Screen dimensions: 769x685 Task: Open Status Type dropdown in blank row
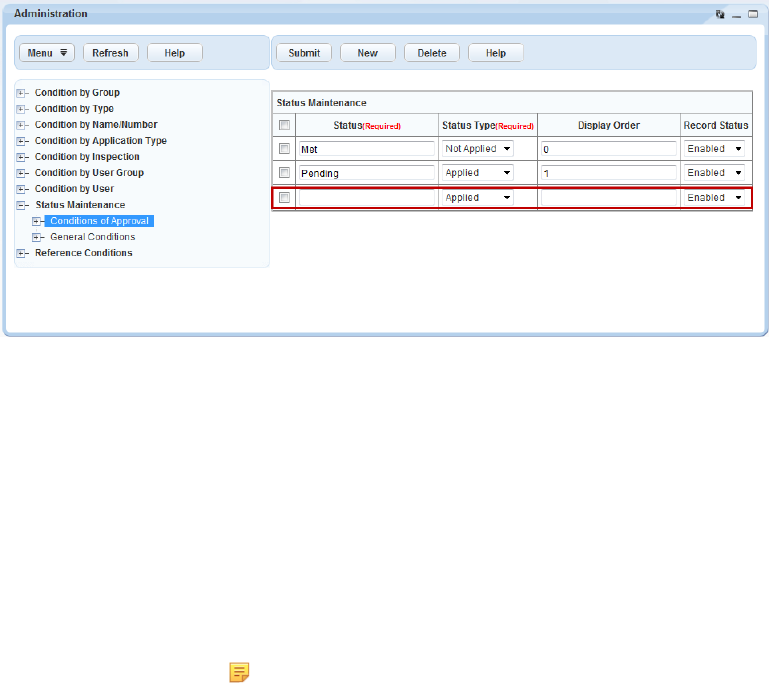tap(478, 198)
